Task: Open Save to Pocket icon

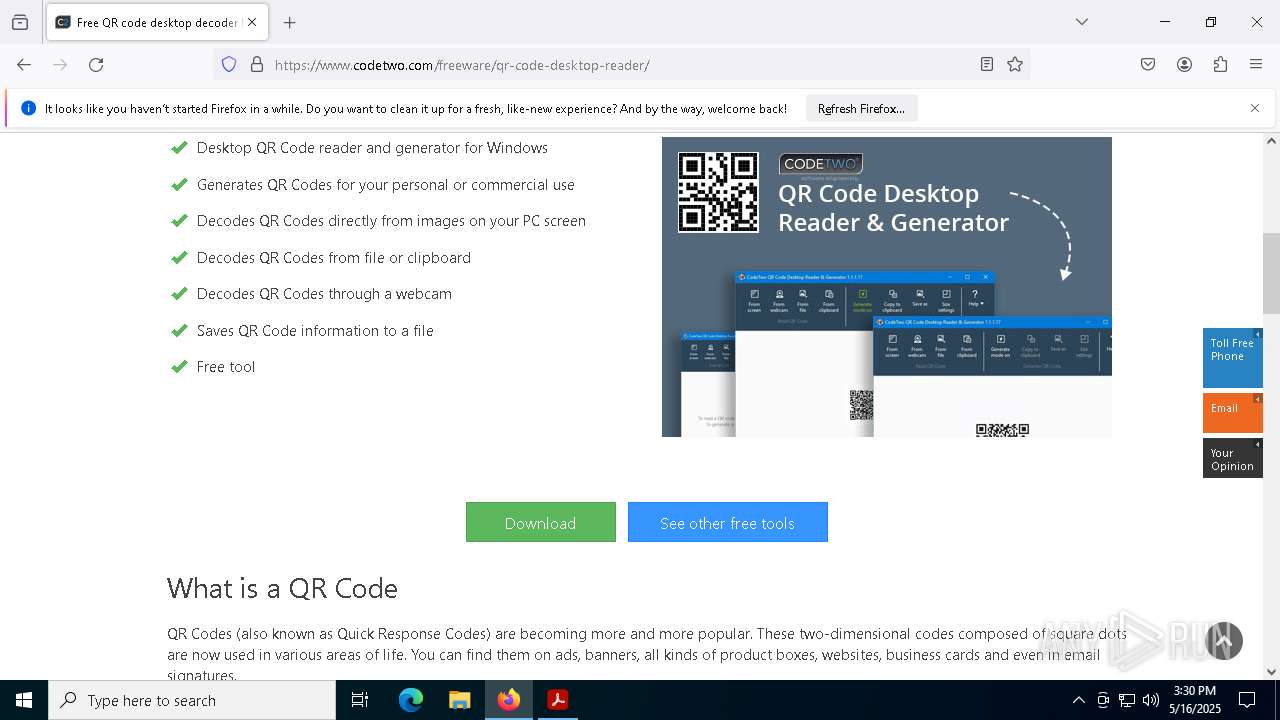Action: [1148, 65]
